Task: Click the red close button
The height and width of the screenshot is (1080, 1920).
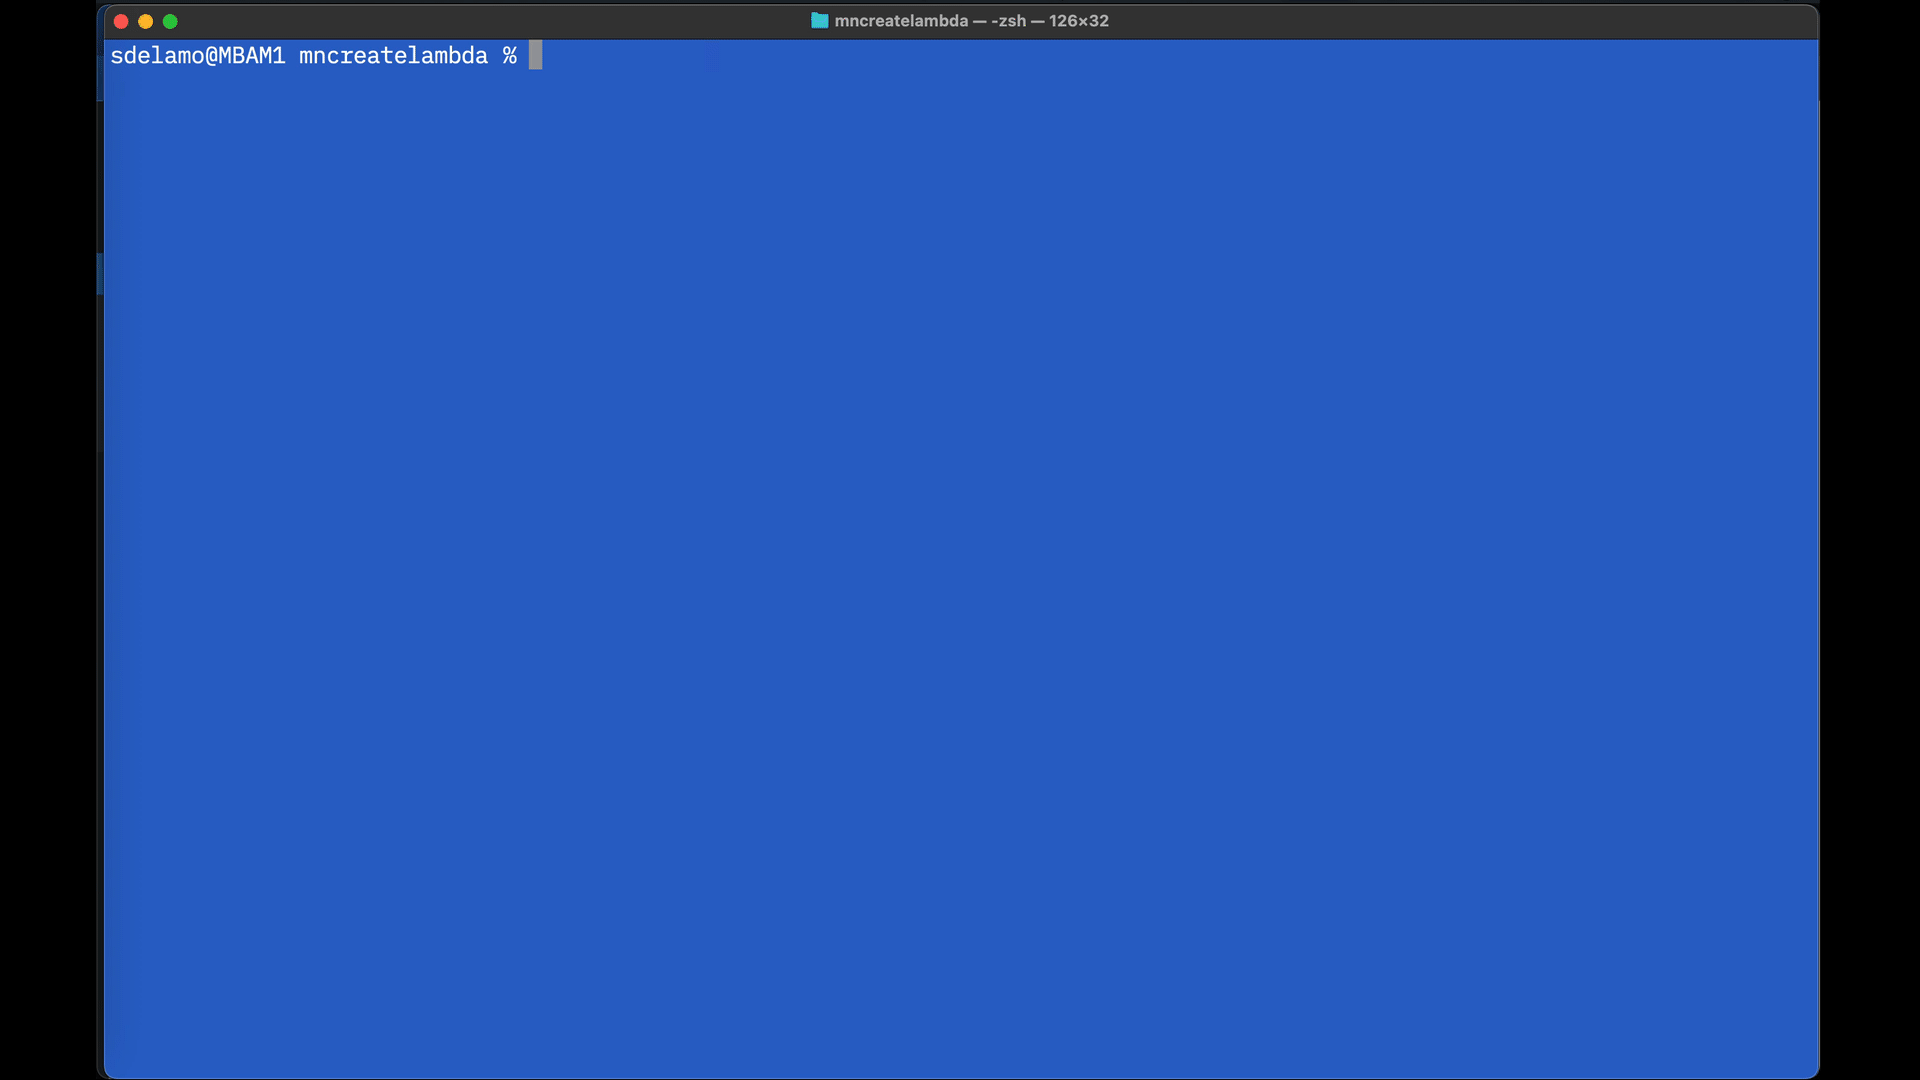Action: click(x=120, y=22)
